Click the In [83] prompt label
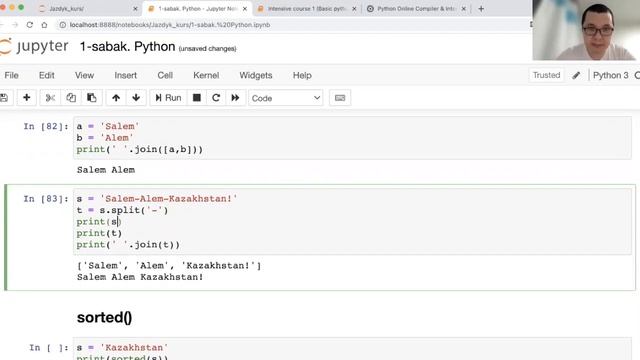640x360 pixels. (x=45, y=199)
